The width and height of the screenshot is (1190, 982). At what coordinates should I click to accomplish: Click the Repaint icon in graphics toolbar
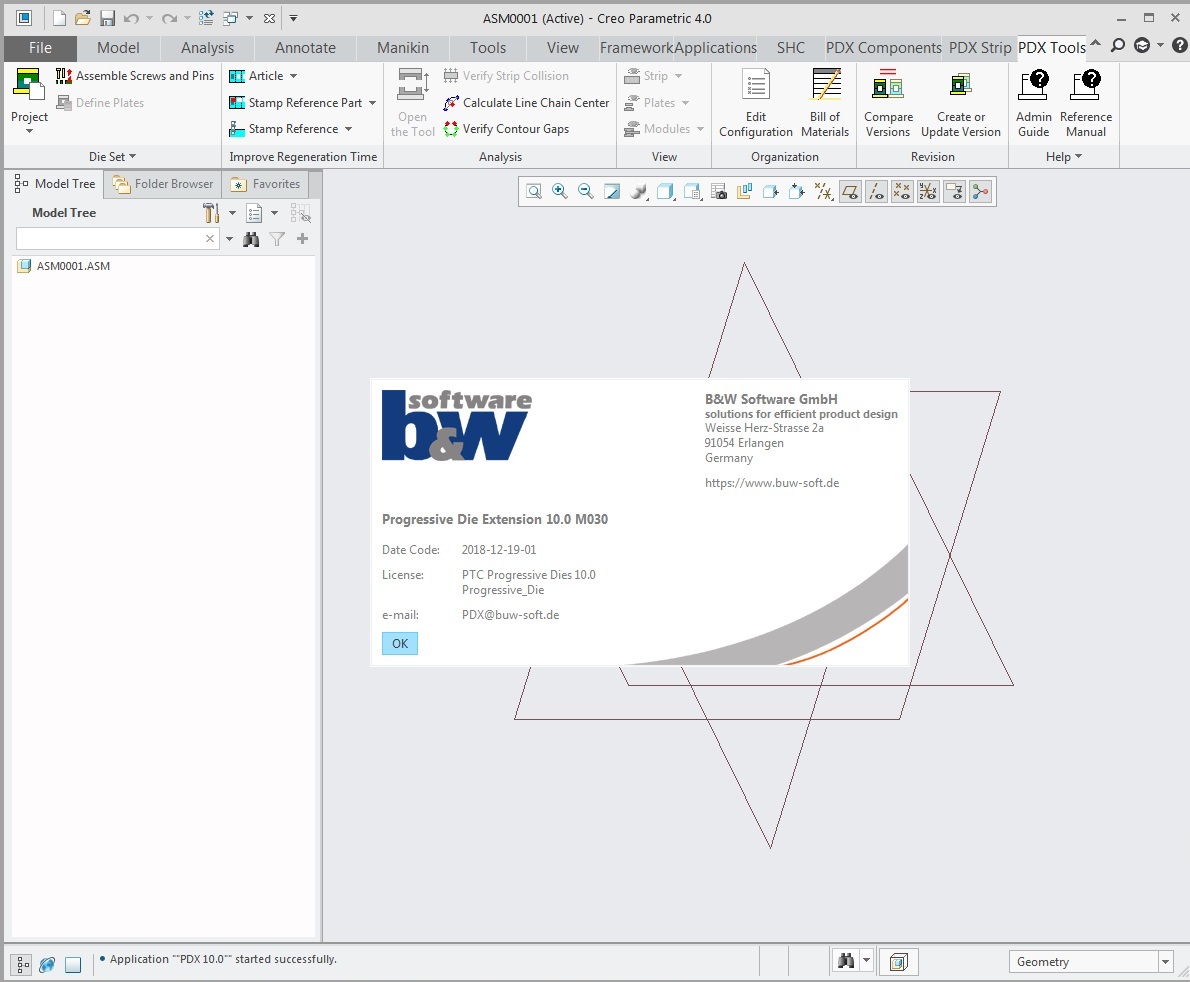click(x=612, y=191)
